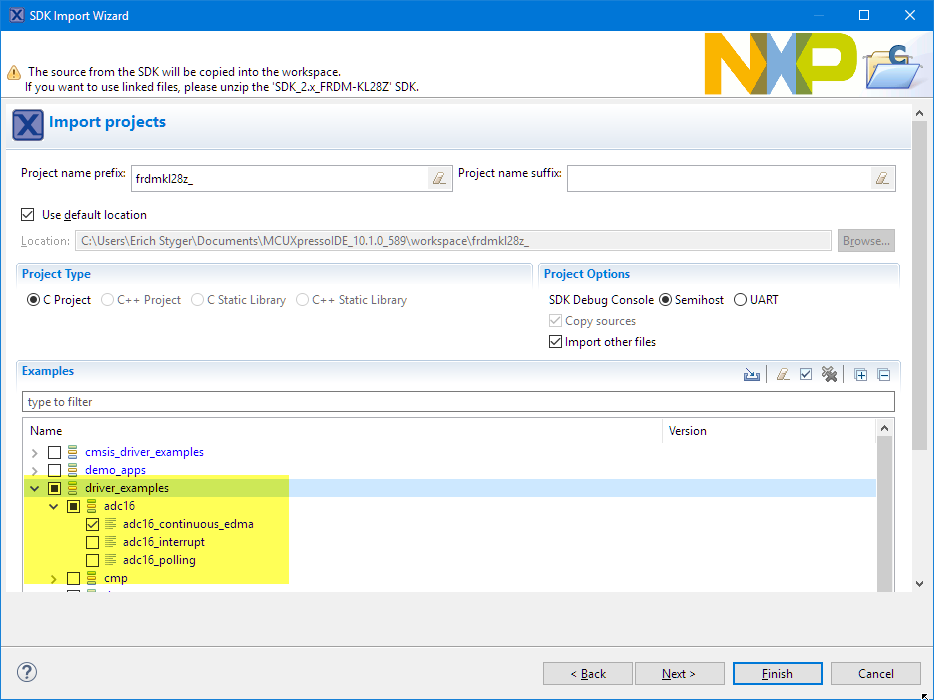Toggle the Import other files checkbox
Image resolution: width=934 pixels, height=700 pixels.
555,342
